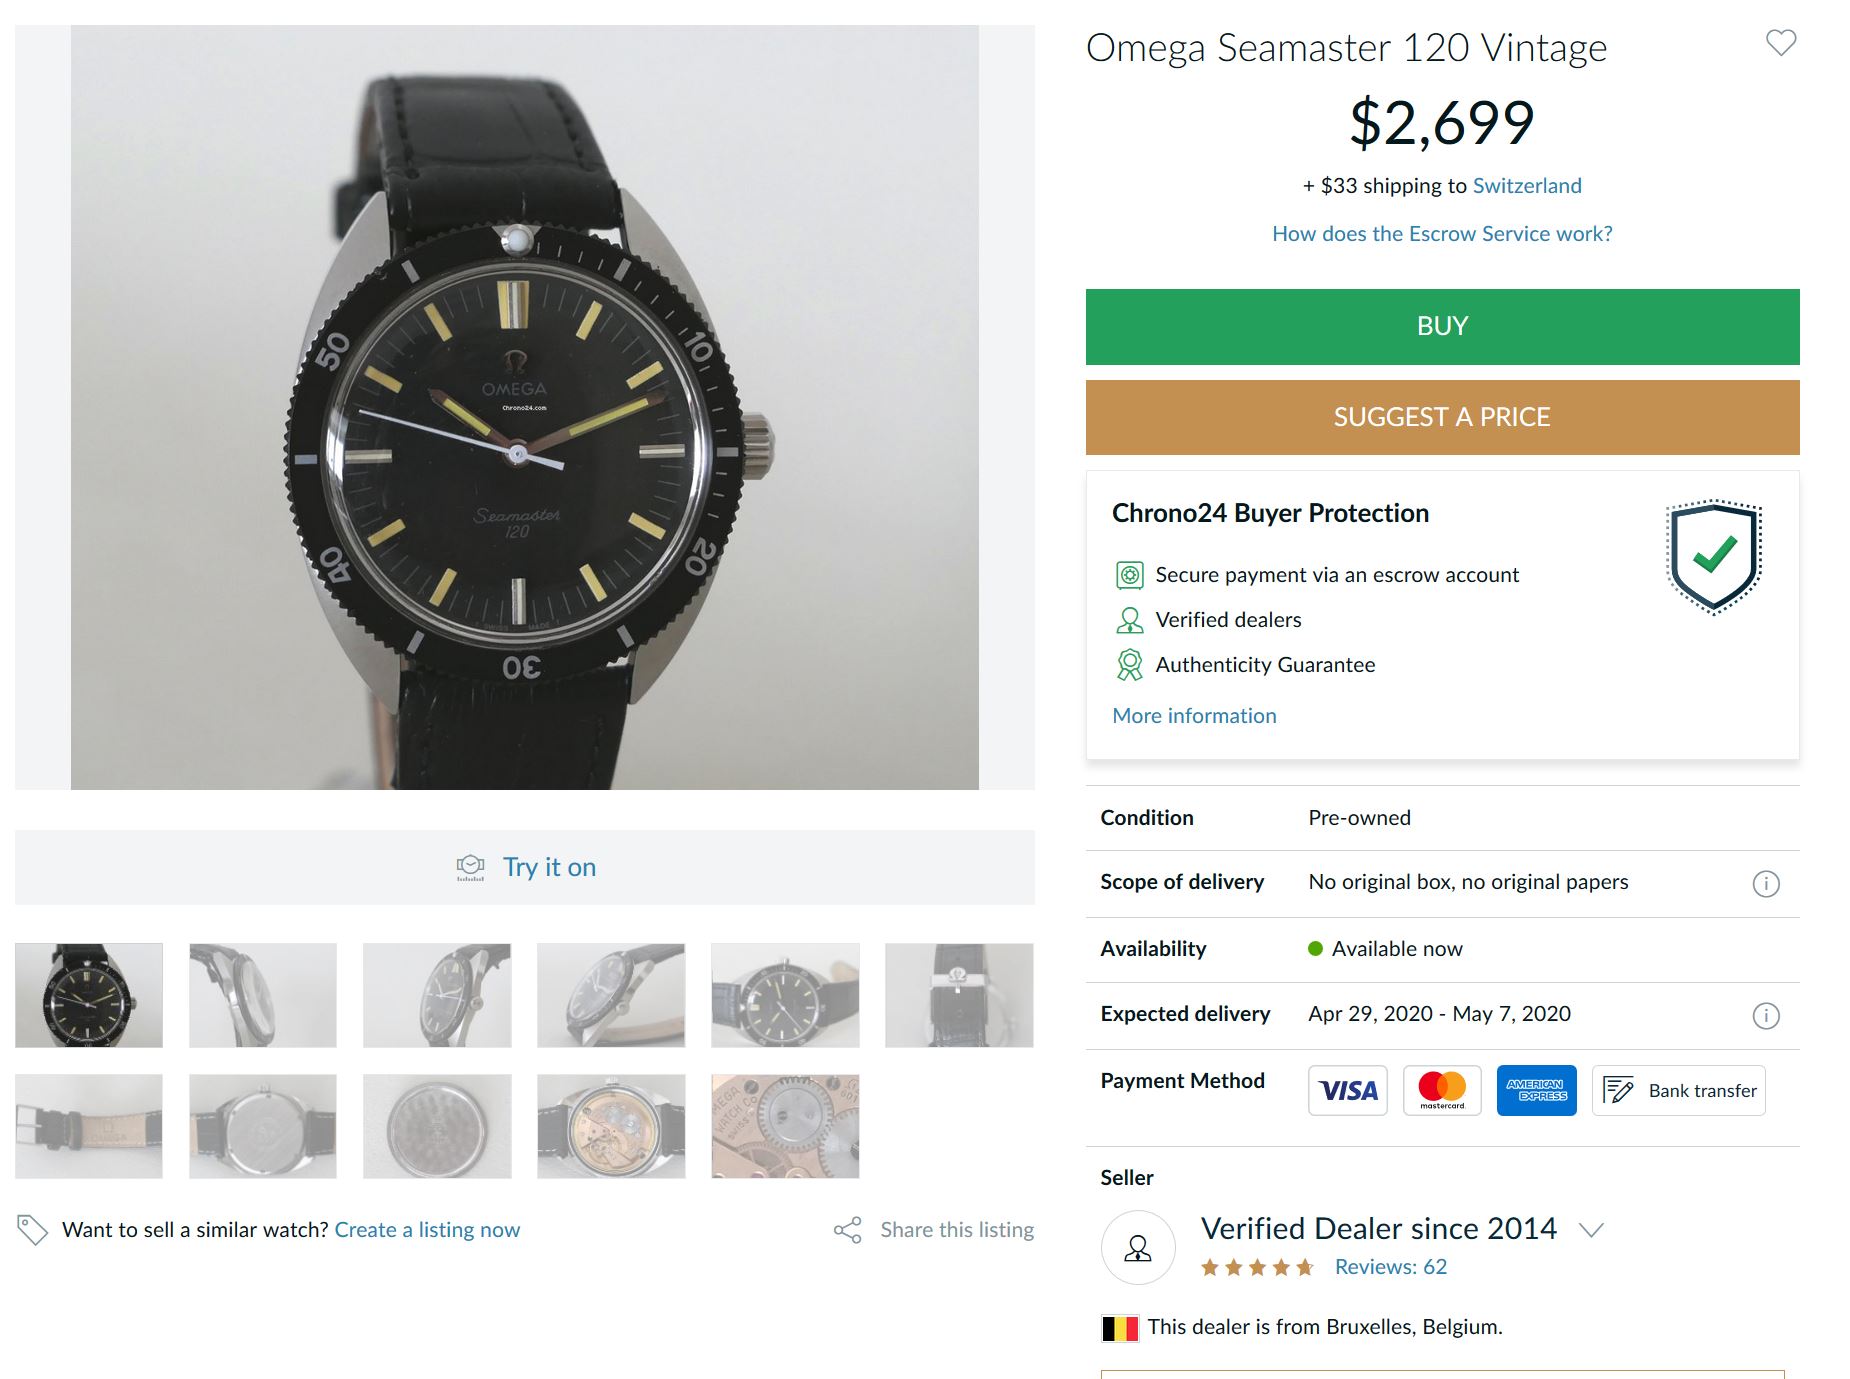Open More information on Buyer Protection

coord(1194,716)
